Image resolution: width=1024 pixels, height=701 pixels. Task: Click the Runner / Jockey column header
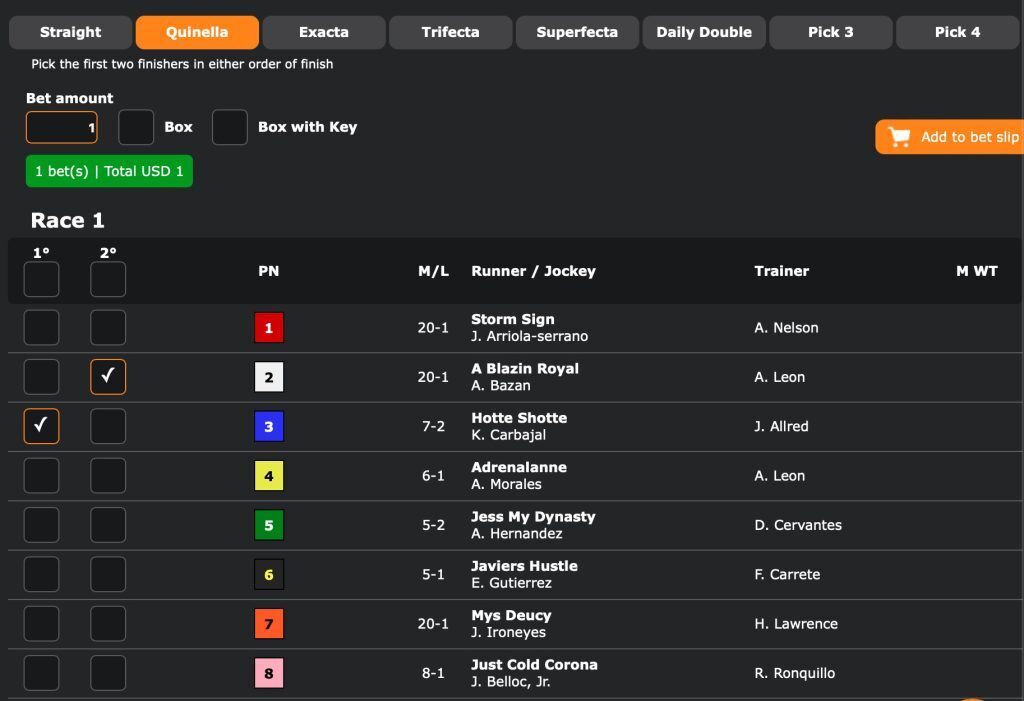pyautogui.click(x=534, y=271)
